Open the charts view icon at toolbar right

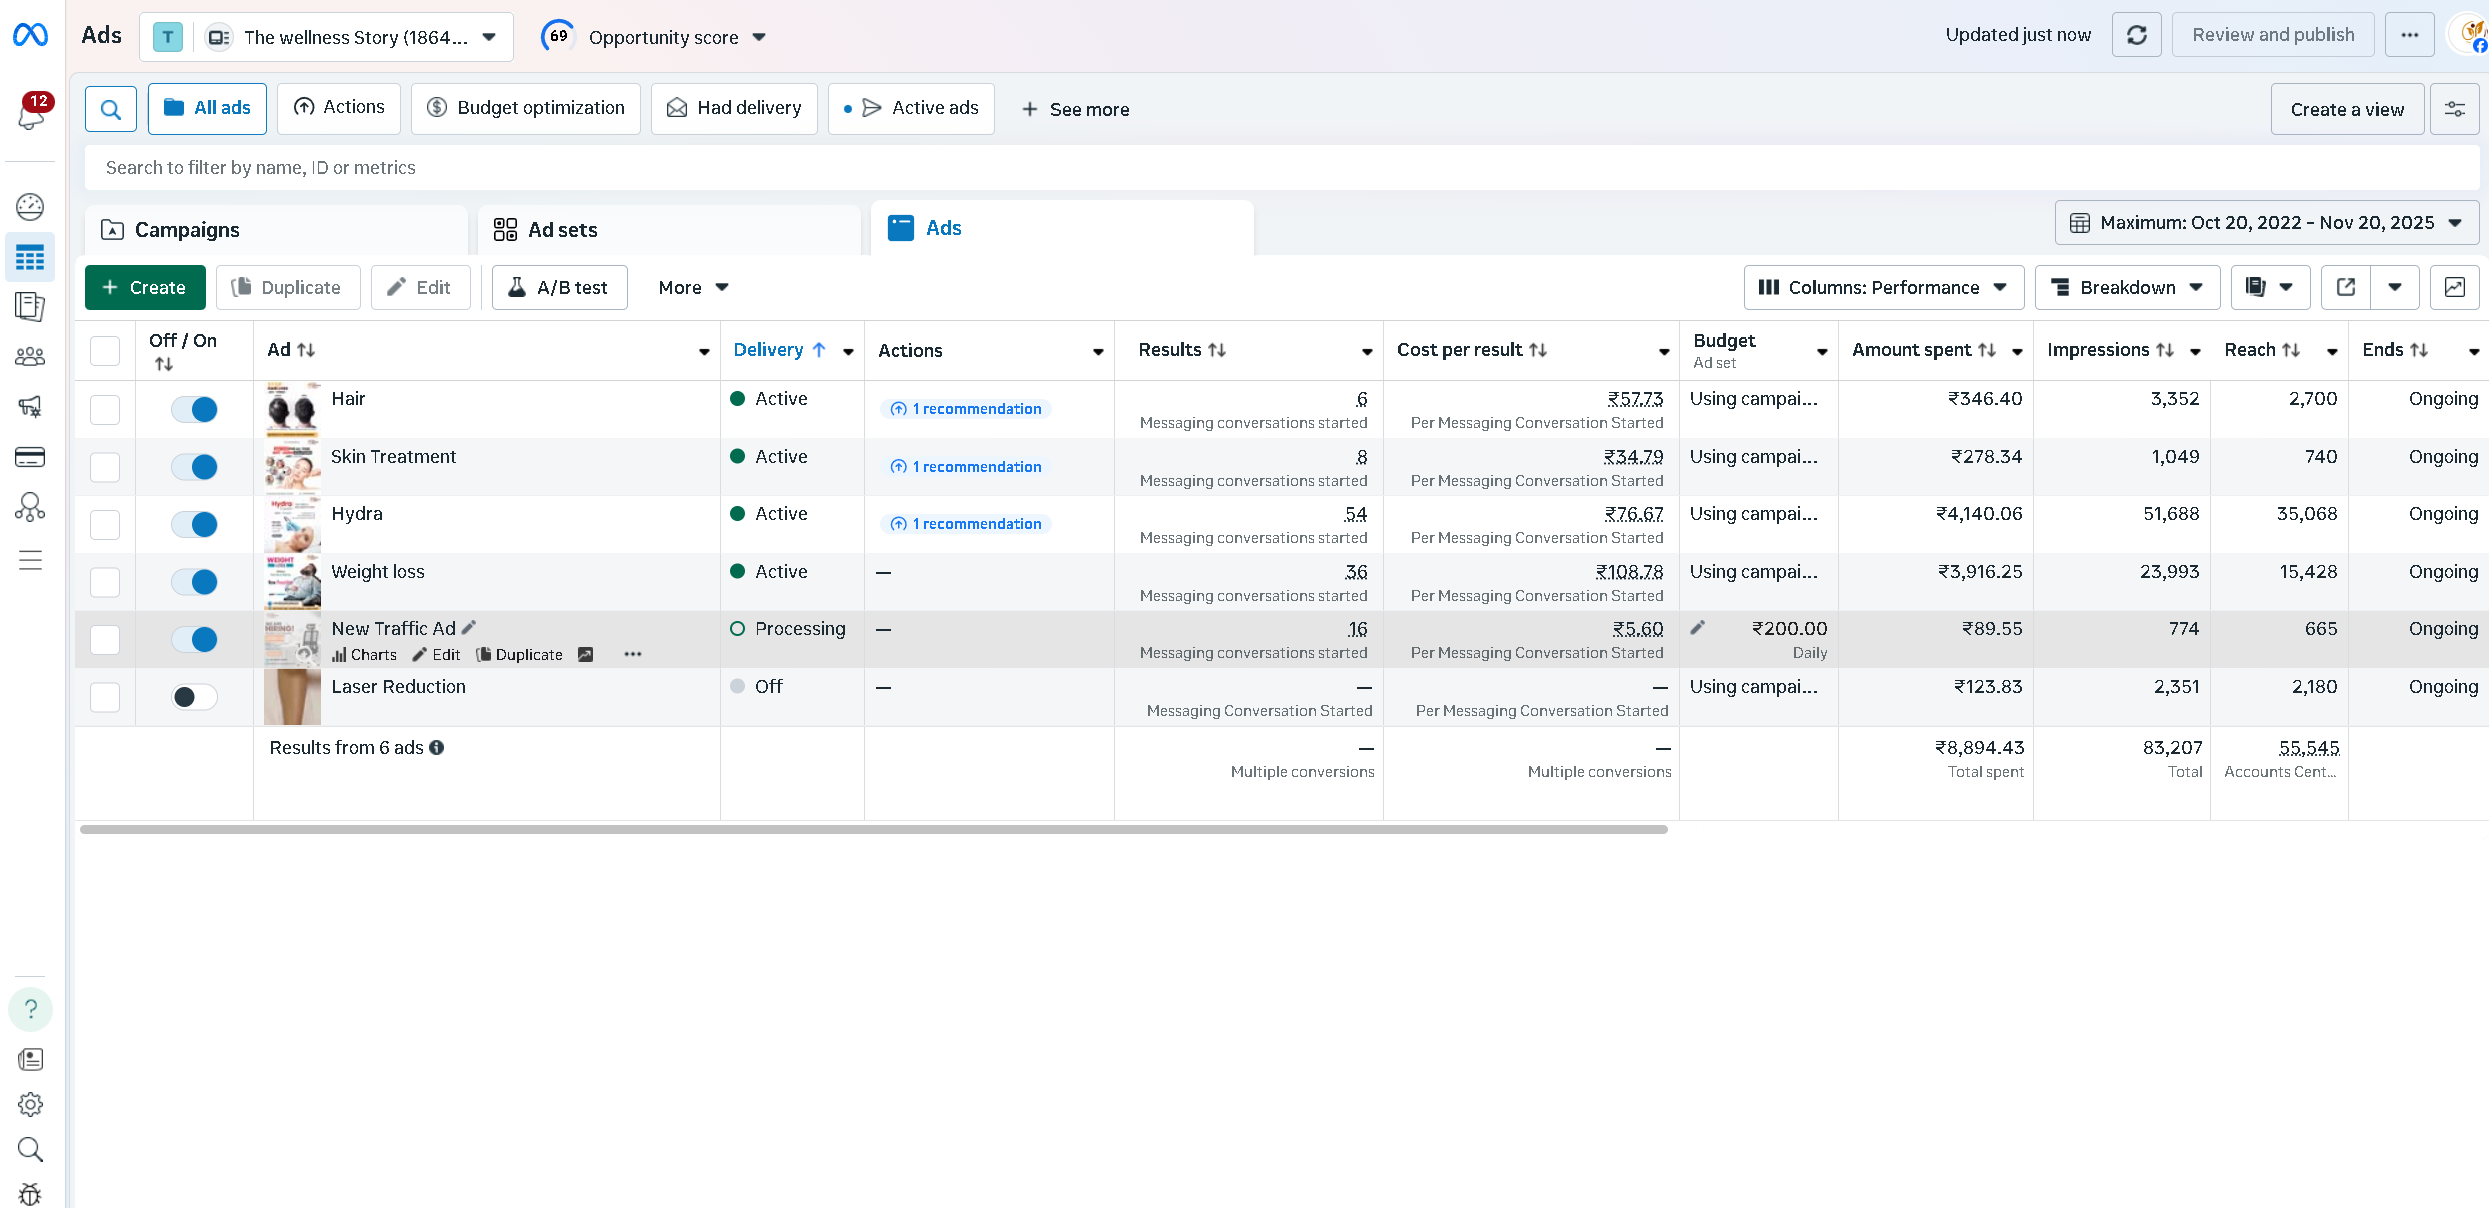(x=2454, y=288)
